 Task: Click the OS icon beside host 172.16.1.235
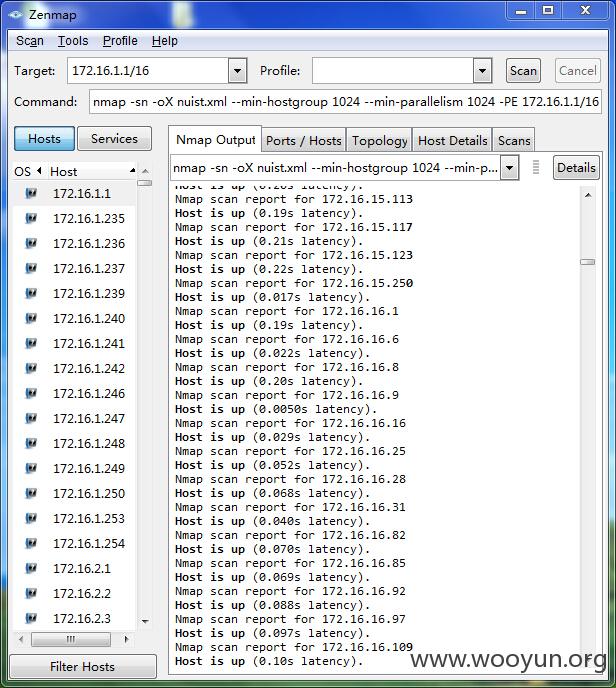point(31,218)
